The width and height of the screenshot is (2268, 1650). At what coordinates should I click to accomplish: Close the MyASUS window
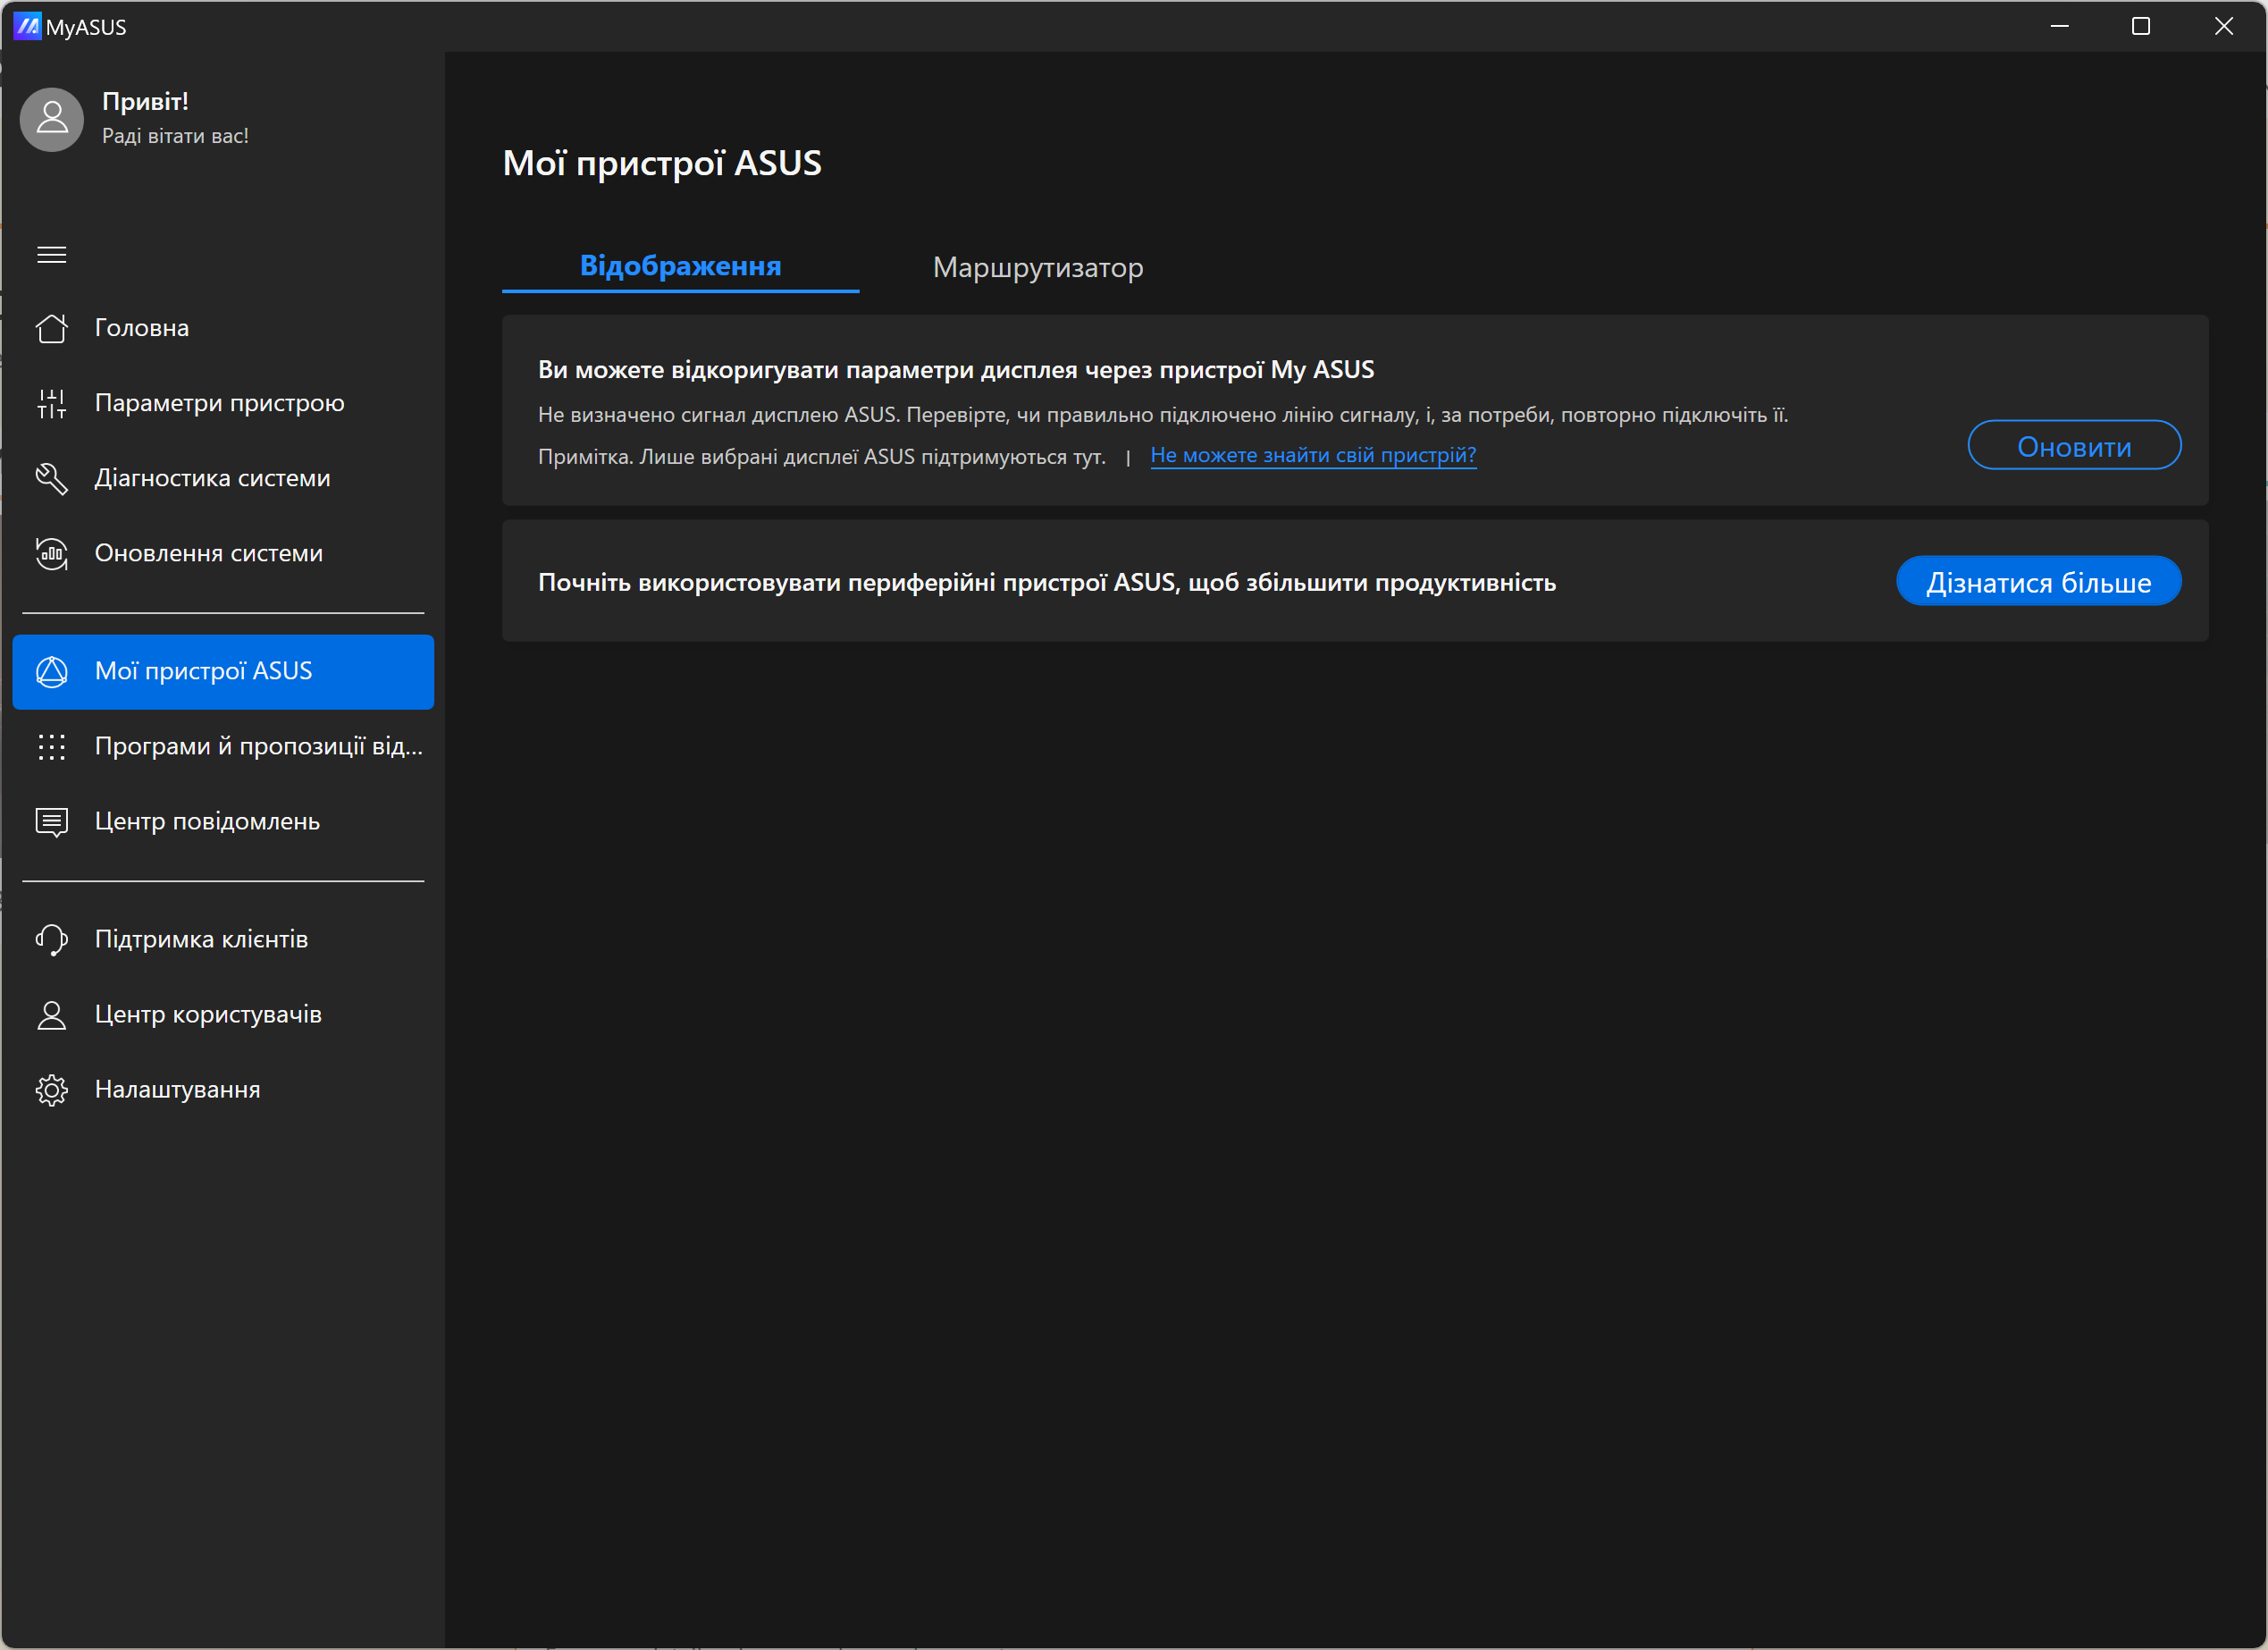(x=2224, y=26)
